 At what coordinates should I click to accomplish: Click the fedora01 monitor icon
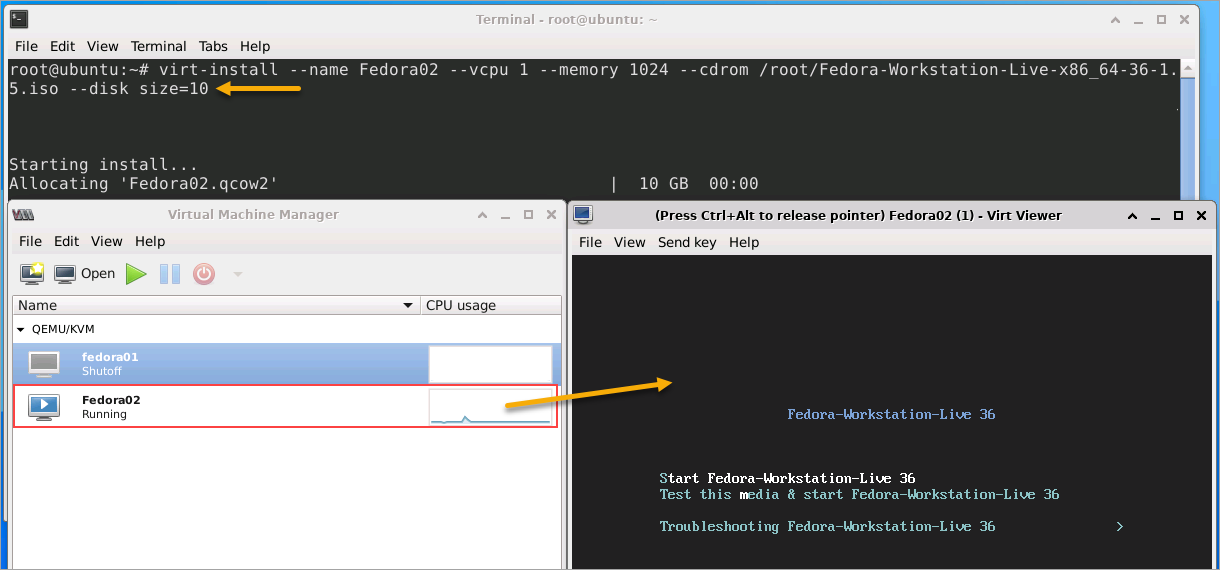(43, 364)
